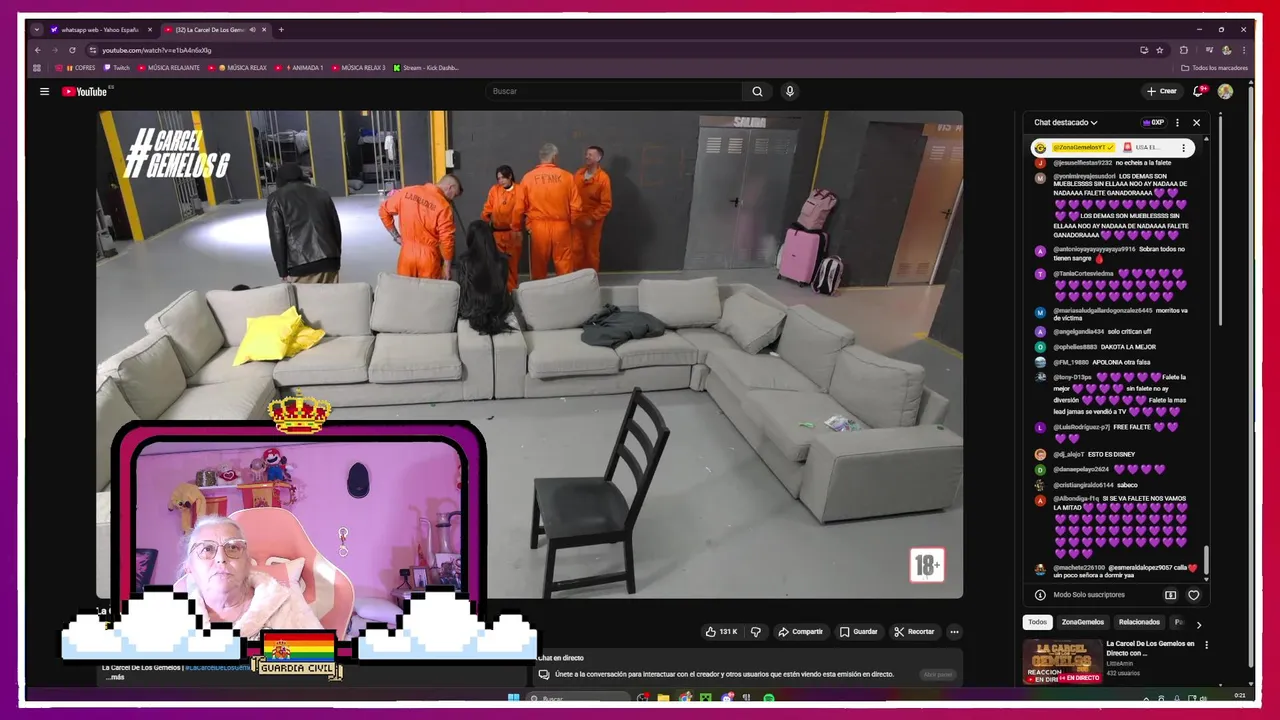Open the YouTube notifications bell

[x=1198, y=91]
